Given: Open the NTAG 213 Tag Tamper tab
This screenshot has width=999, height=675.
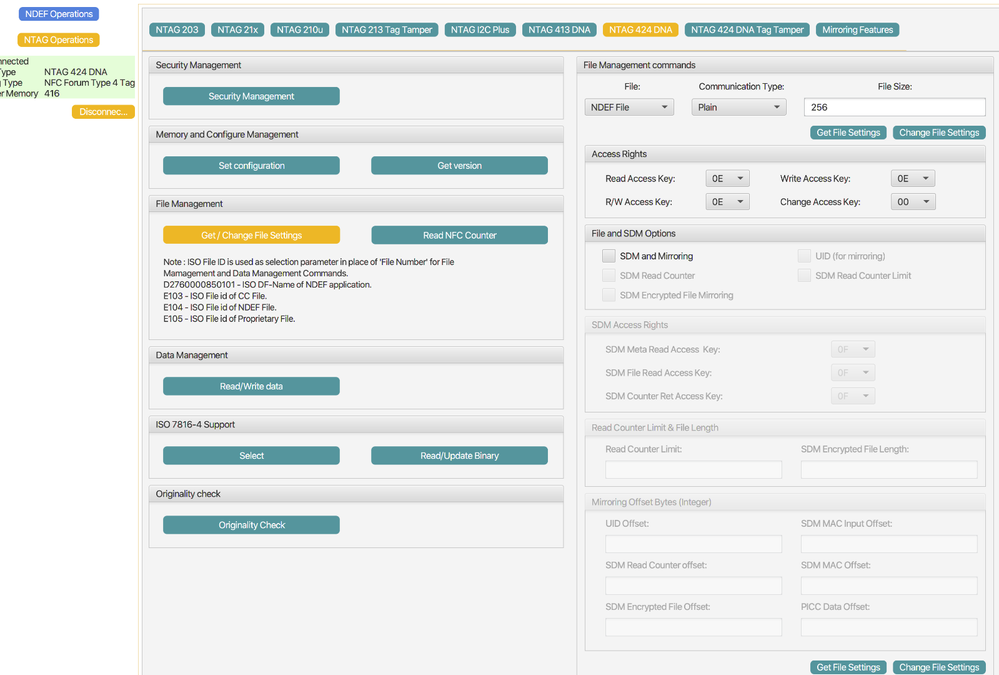Looking at the screenshot, I should pos(387,30).
